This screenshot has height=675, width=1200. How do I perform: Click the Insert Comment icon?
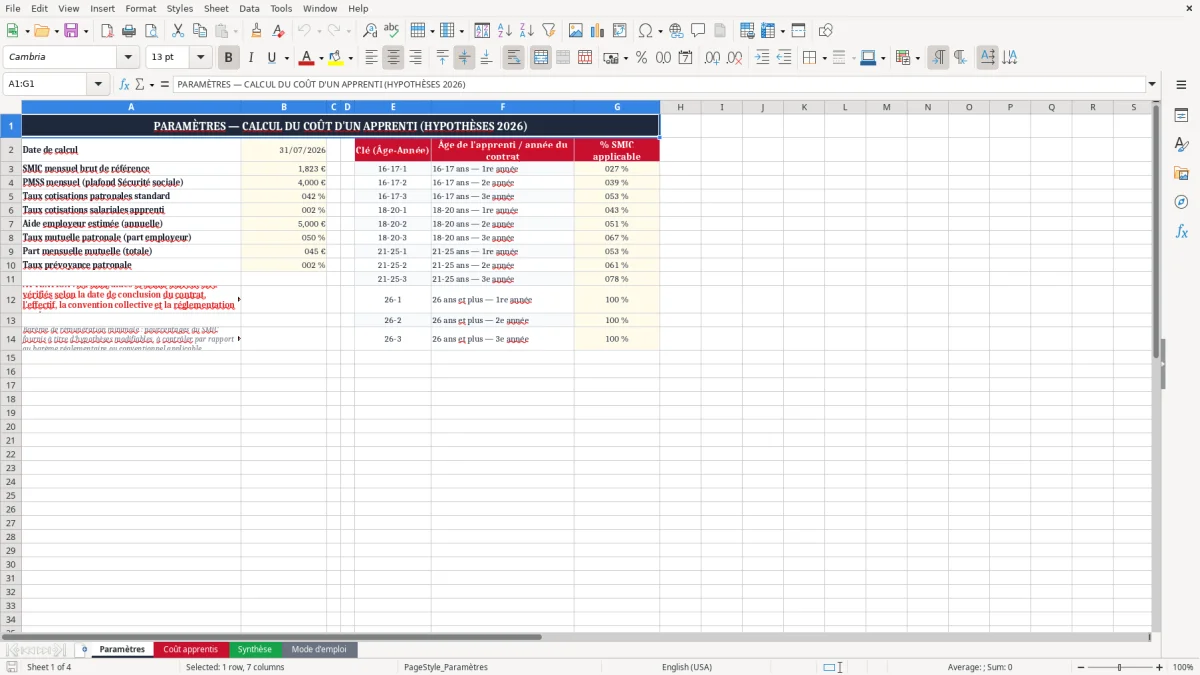[698, 31]
